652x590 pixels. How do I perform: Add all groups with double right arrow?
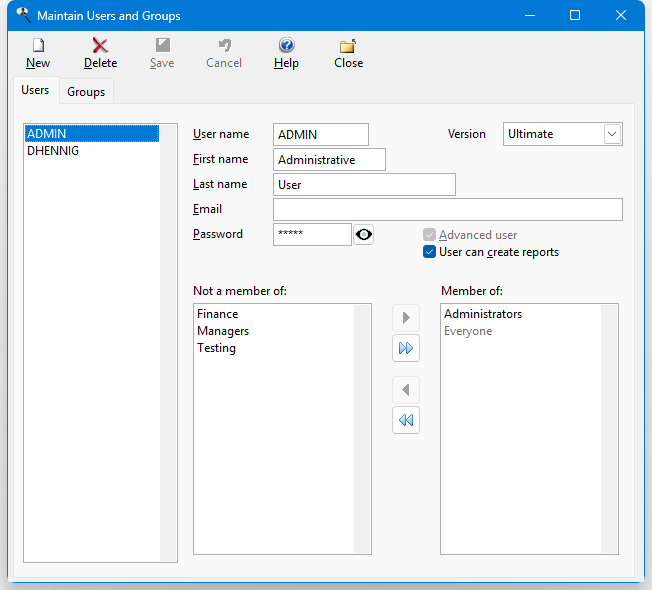click(x=406, y=348)
